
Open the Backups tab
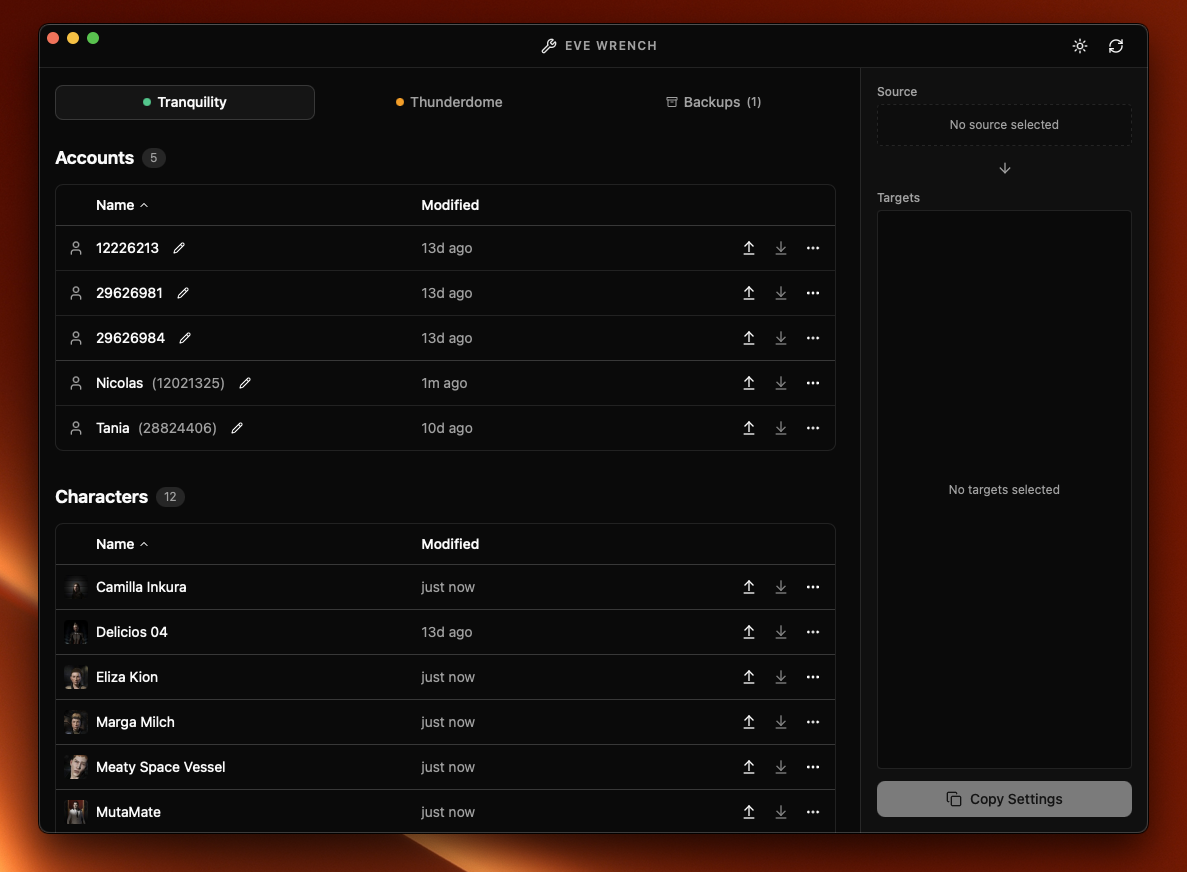713,102
